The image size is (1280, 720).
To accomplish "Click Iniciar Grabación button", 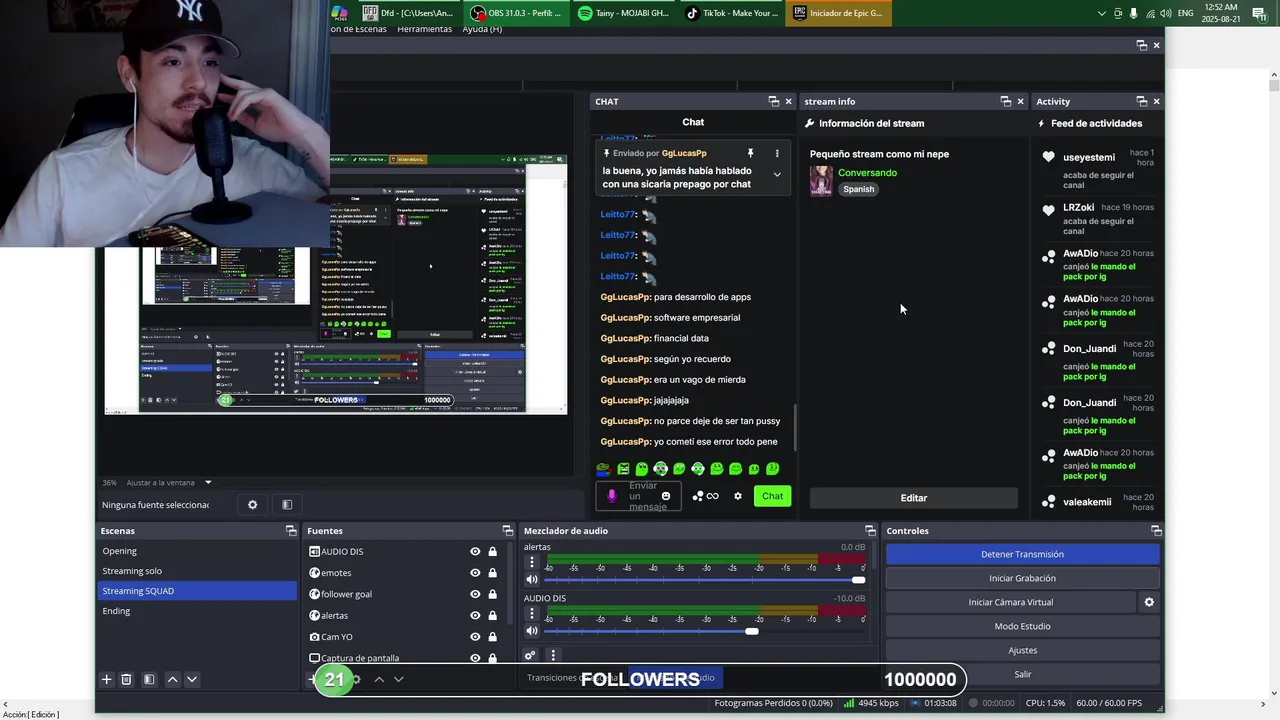I will 1022,578.
